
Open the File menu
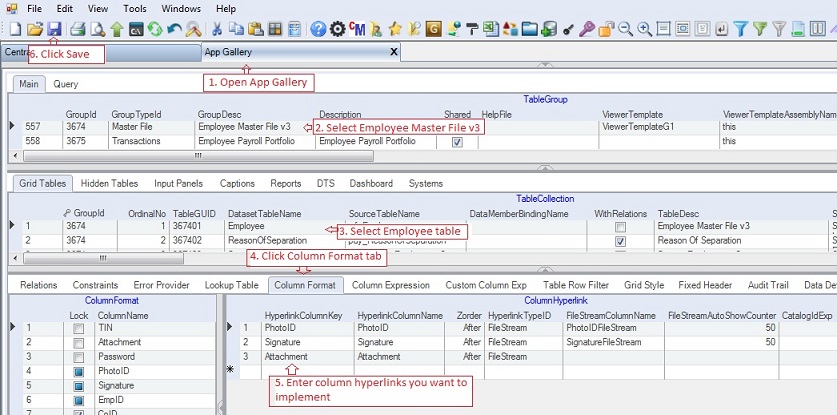[34, 9]
